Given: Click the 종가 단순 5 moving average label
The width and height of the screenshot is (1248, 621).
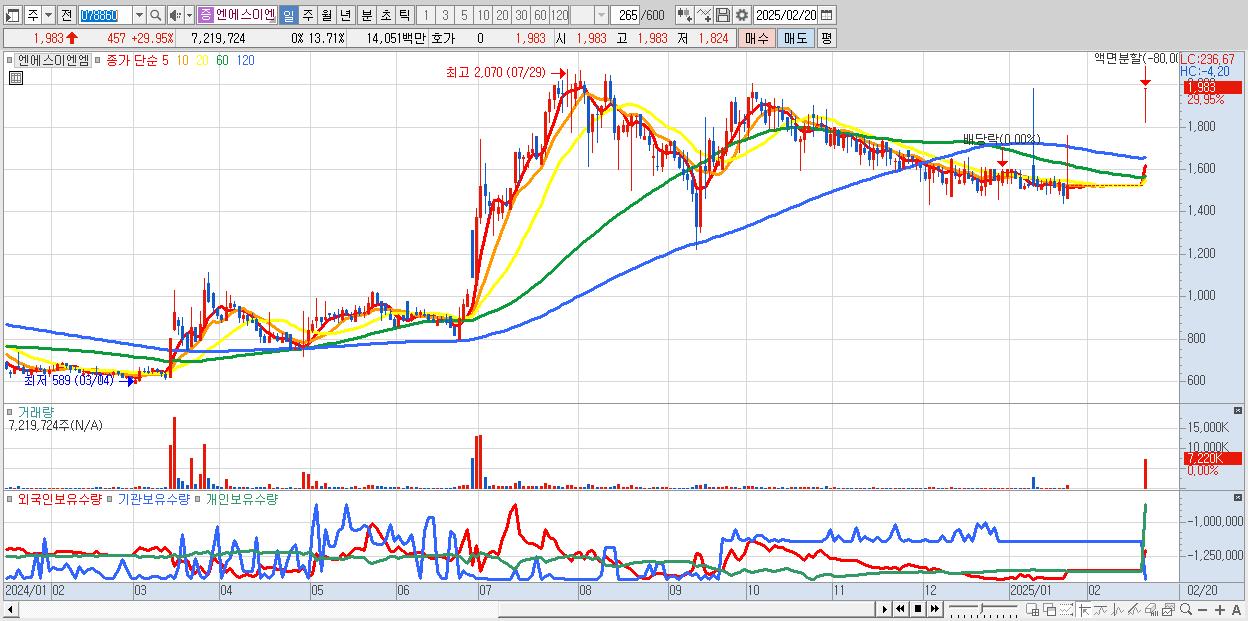Looking at the screenshot, I should (x=136, y=60).
